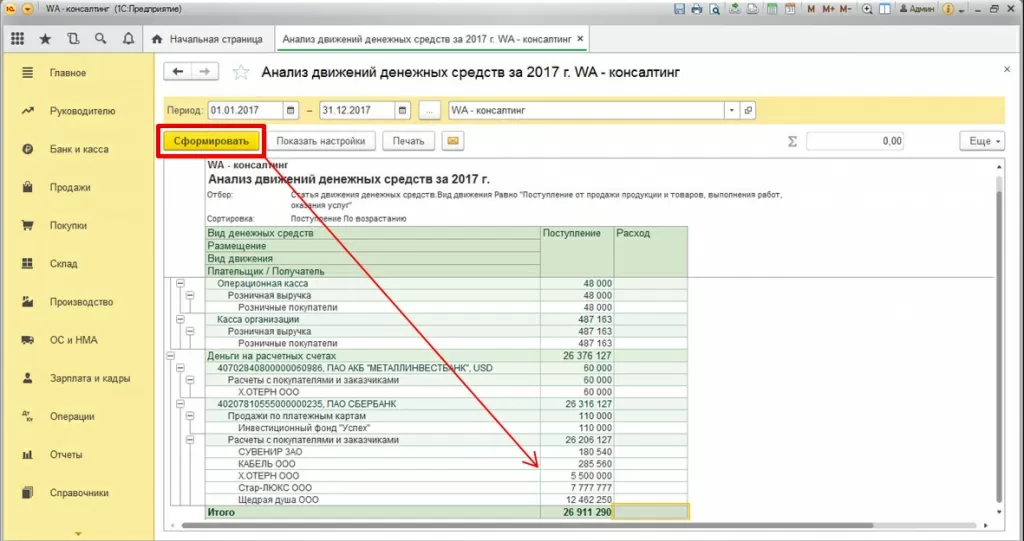
Task: Expand organization dropdown WA - консалтинг
Action: 732,110
